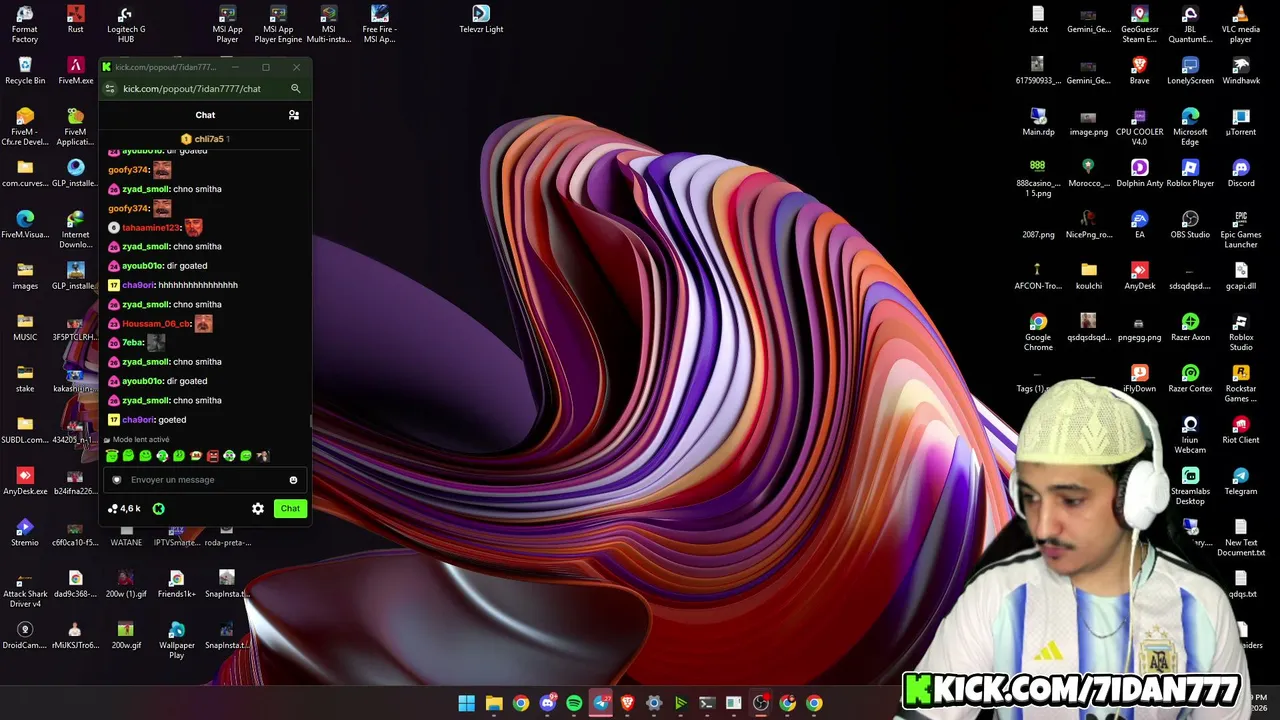This screenshot has height=720, width=1280.
Task: Launch the EA app desktop icon
Action: tap(1139, 224)
